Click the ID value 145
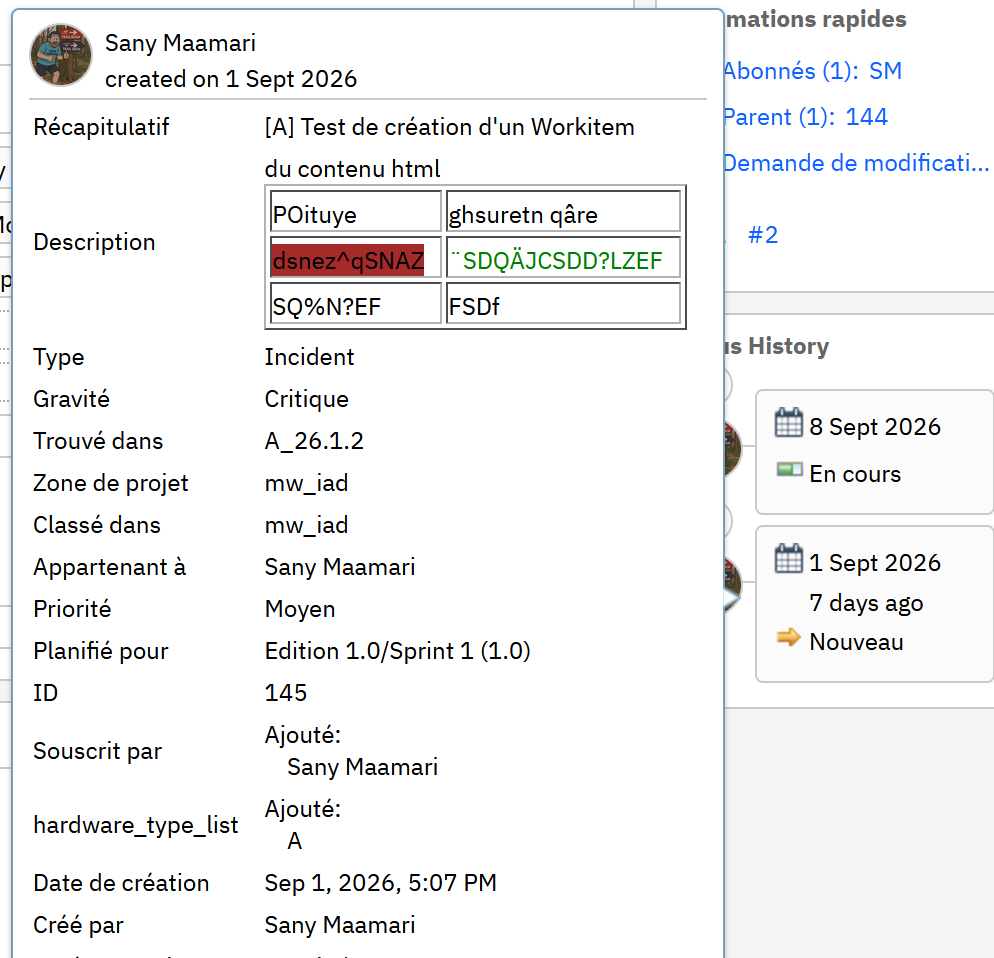Image resolution: width=994 pixels, height=958 pixels. (x=286, y=693)
